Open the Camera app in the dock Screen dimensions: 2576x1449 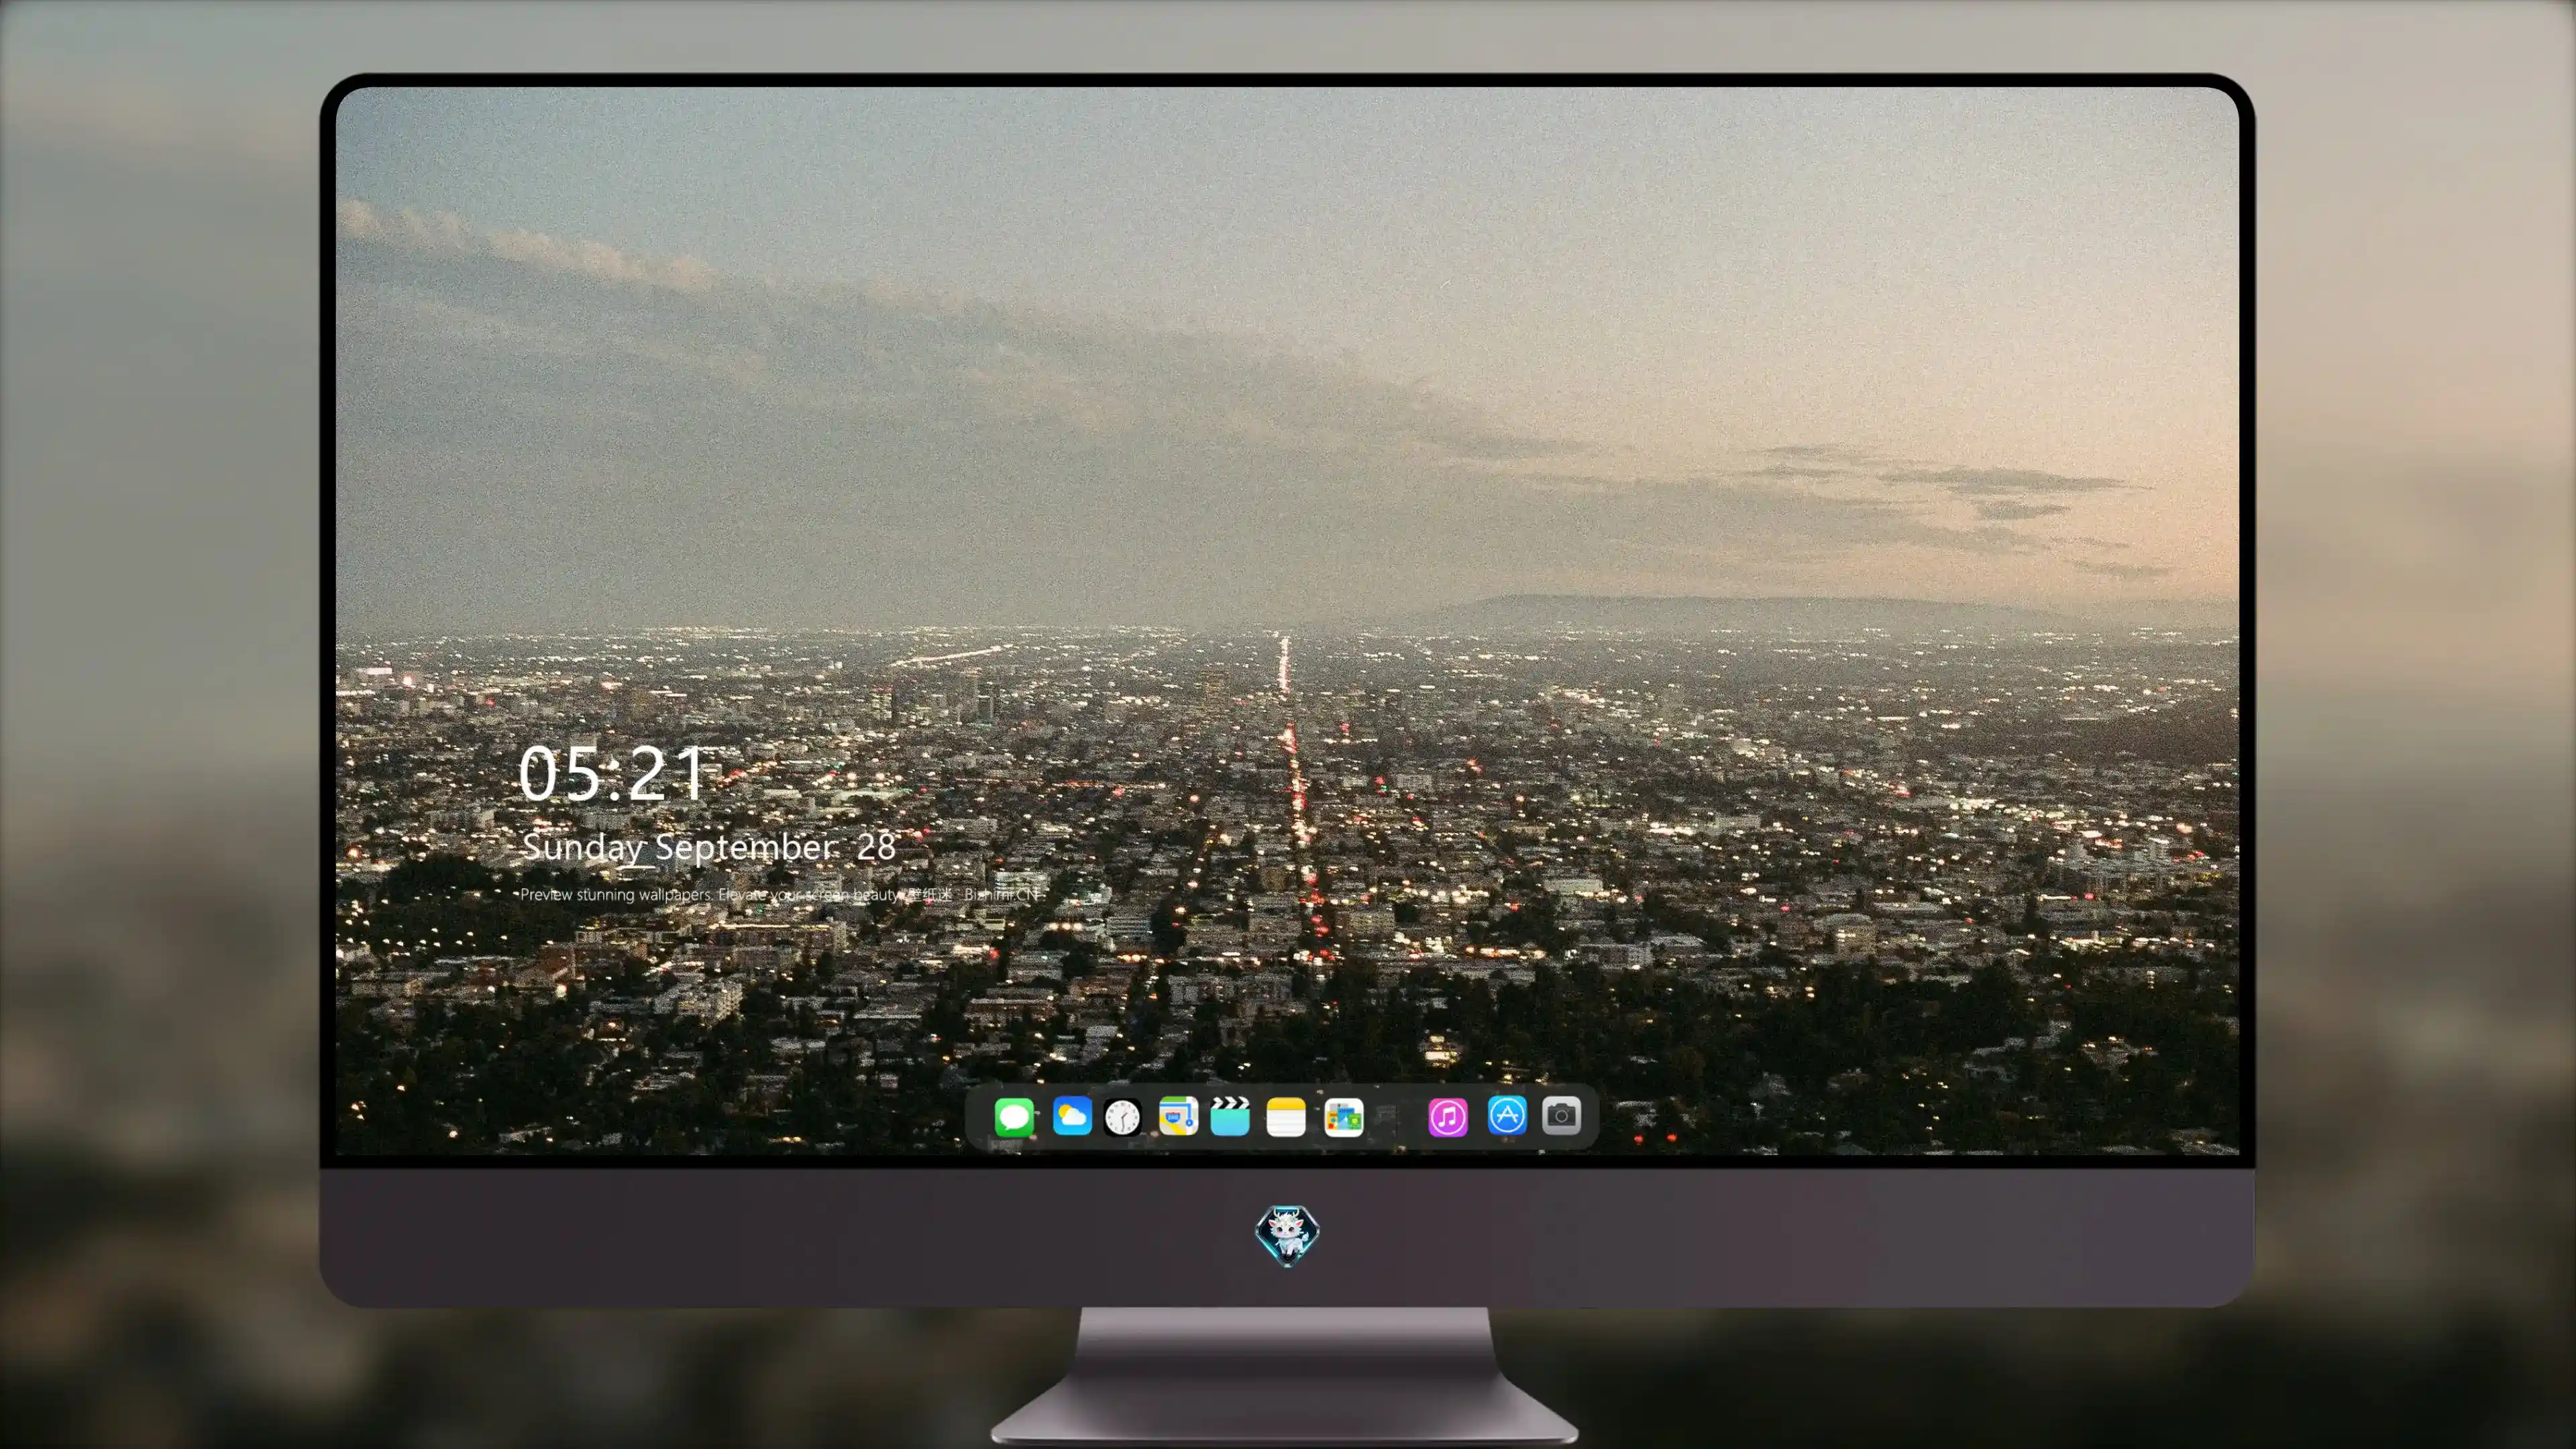tap(1562, 1115)
